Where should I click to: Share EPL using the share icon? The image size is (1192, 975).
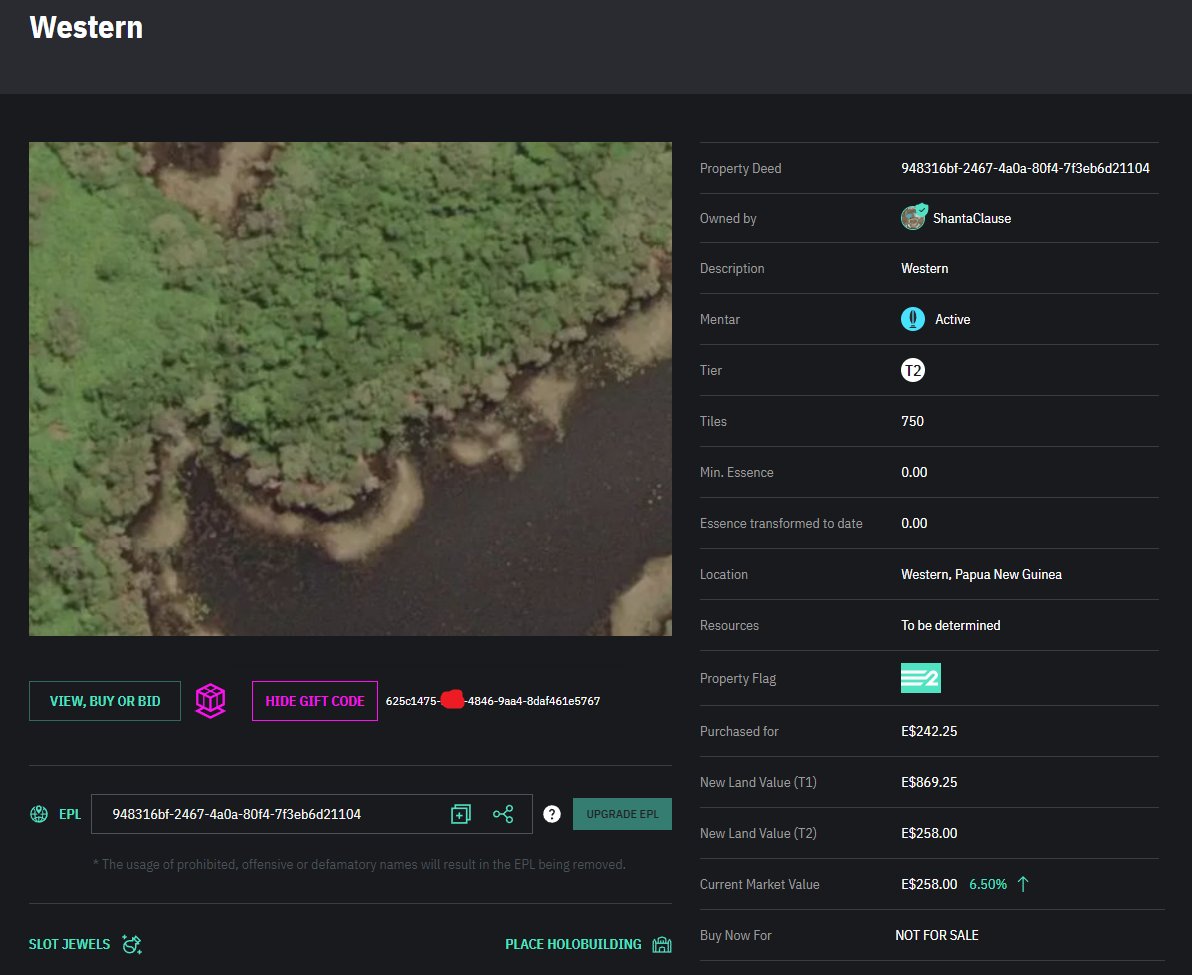point(503,814)
